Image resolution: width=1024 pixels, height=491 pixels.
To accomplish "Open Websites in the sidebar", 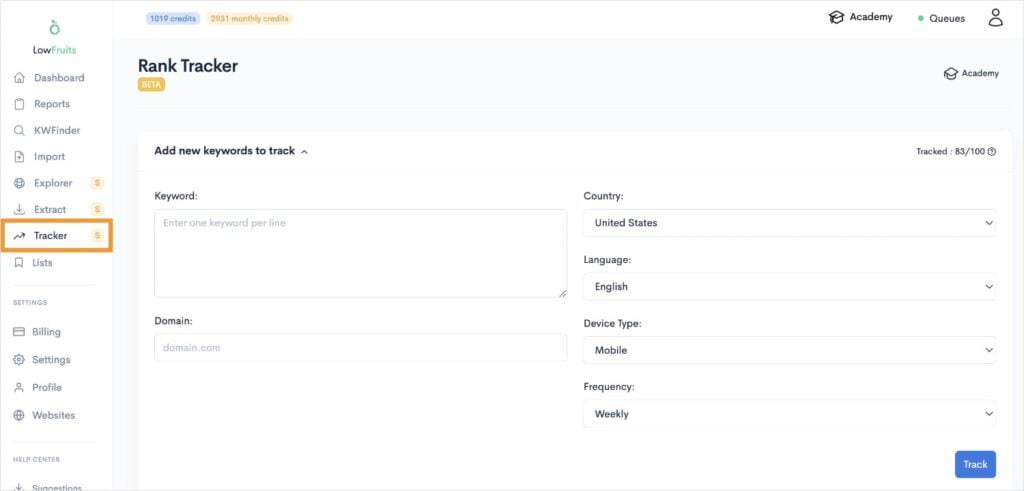I will click(53, 415).
